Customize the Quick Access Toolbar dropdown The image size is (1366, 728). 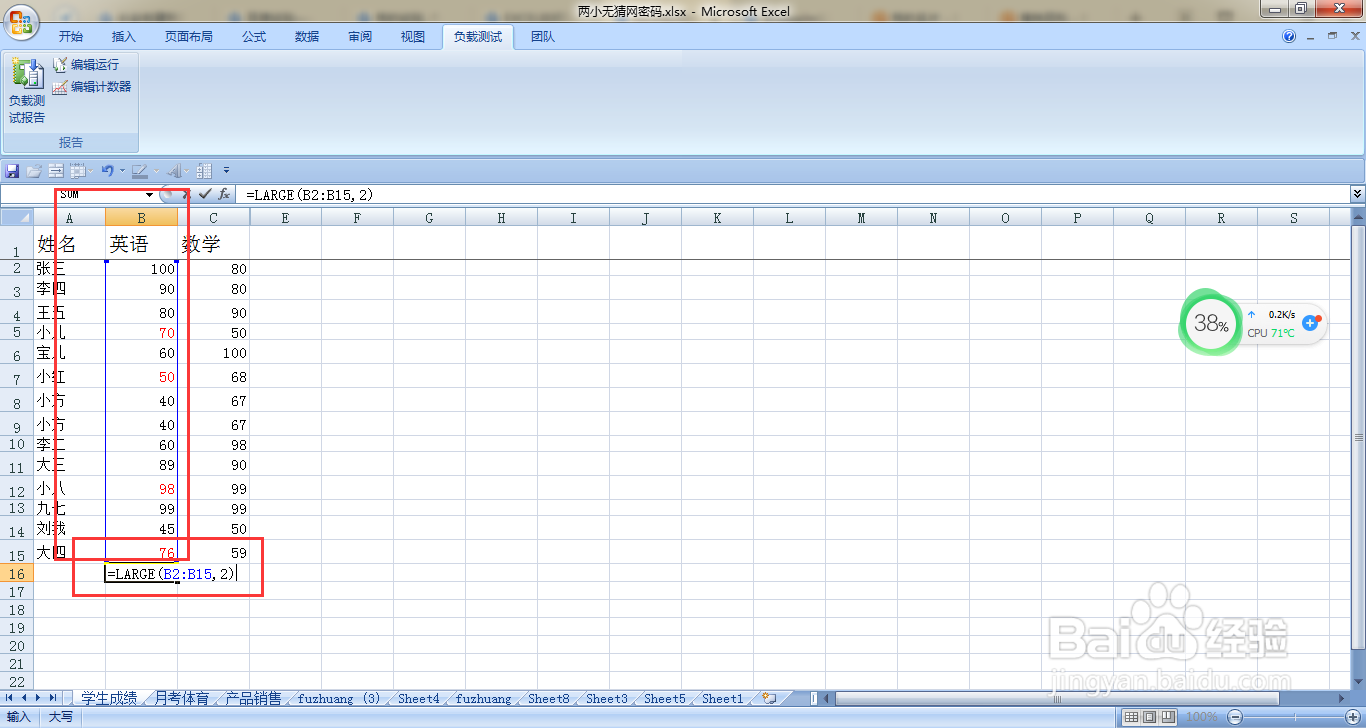227,171
